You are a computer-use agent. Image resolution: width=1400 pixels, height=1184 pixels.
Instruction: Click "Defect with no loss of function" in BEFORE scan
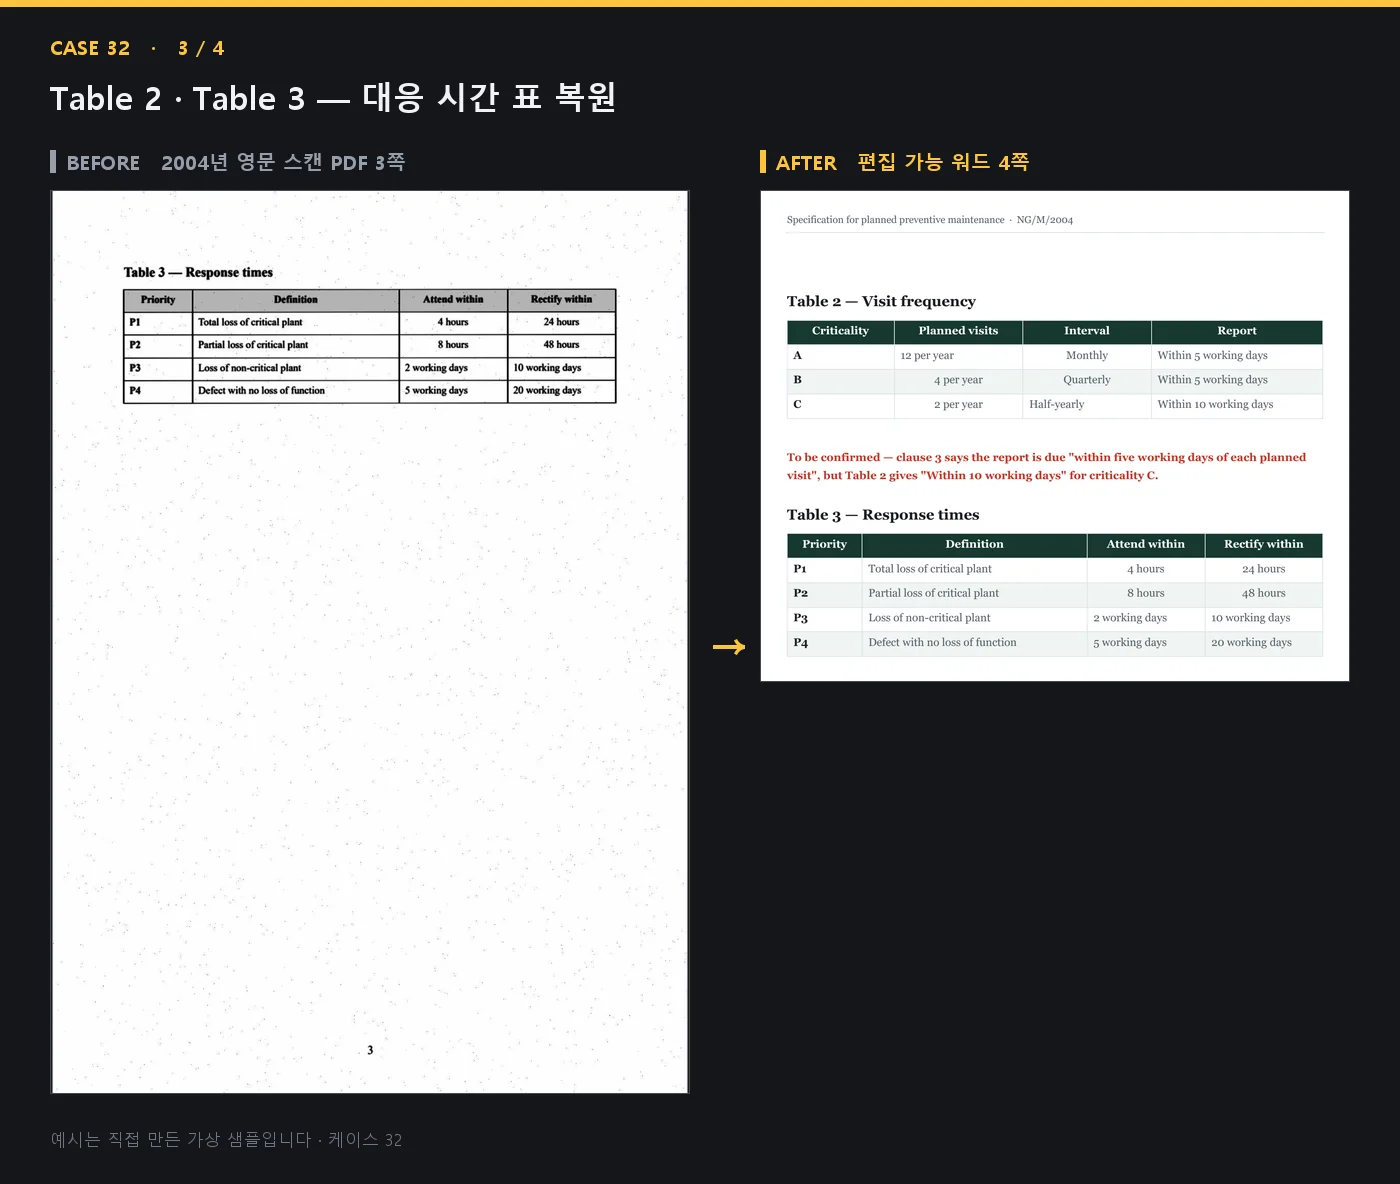[x=261, y=391]
